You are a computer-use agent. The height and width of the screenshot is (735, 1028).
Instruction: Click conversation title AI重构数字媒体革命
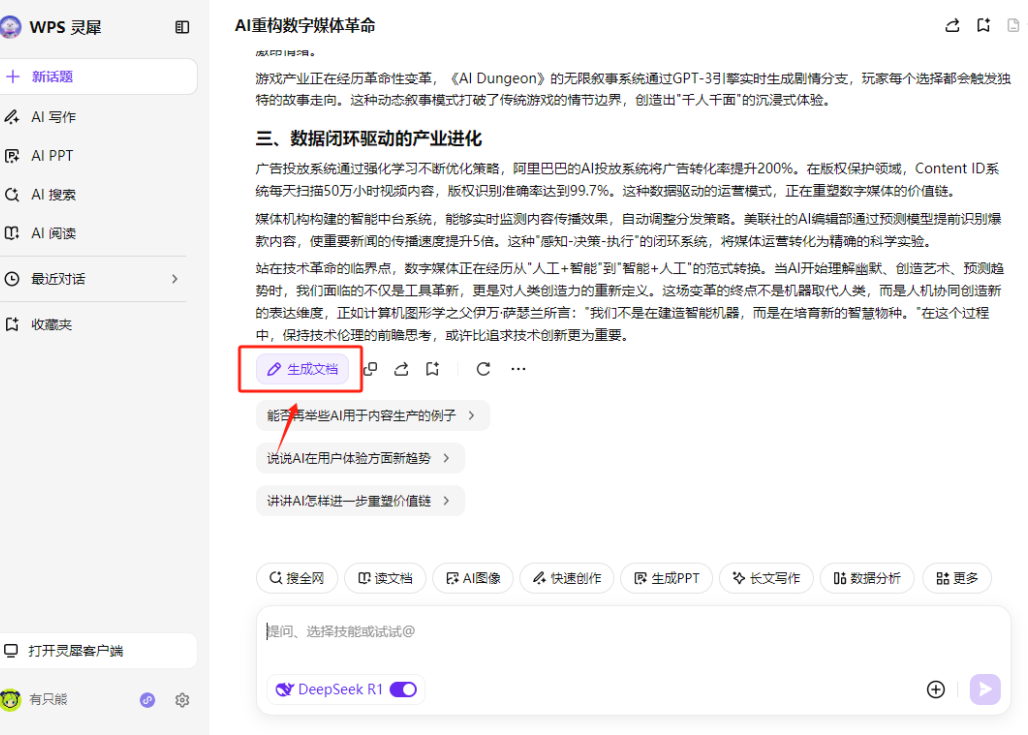305,26
